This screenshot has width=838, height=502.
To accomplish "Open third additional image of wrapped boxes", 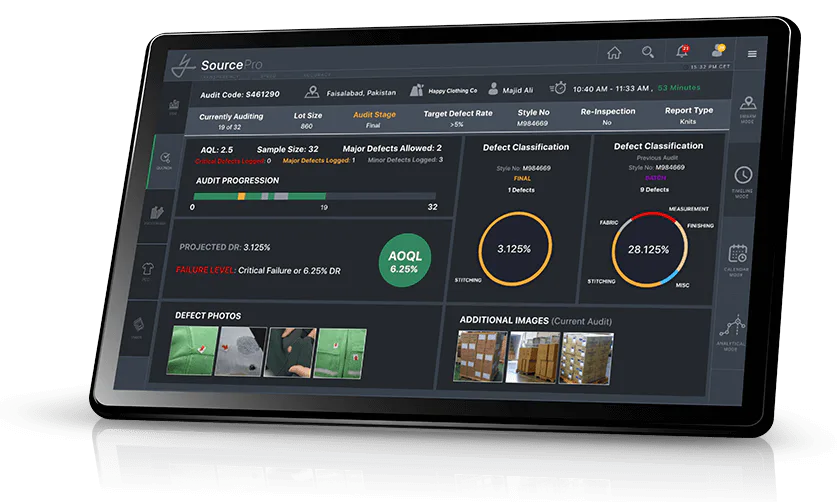I will [x=586, y=358].
